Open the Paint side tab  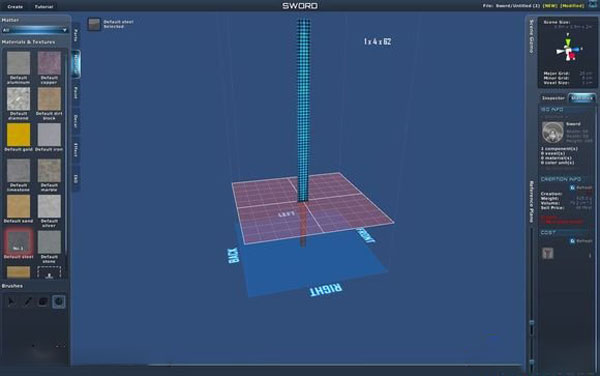76,93
